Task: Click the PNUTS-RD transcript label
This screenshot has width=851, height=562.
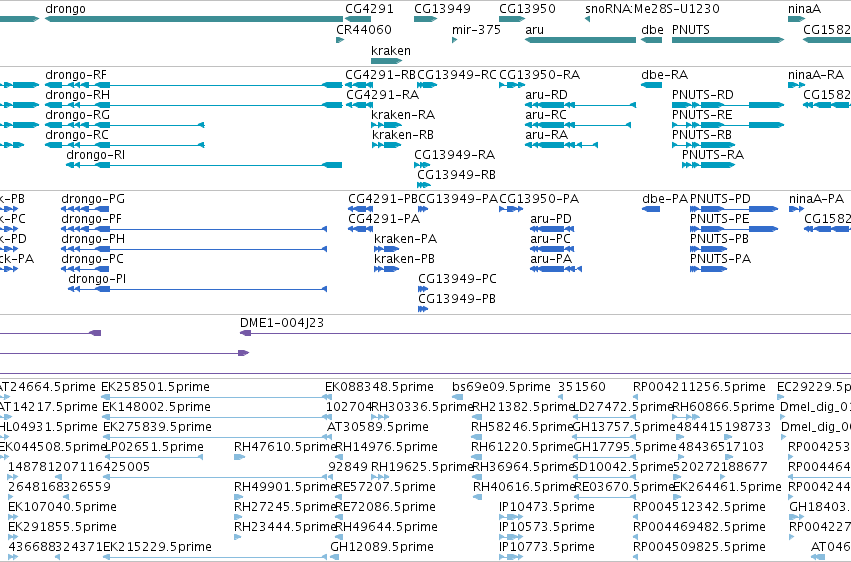Action: (x=702, y=94)
